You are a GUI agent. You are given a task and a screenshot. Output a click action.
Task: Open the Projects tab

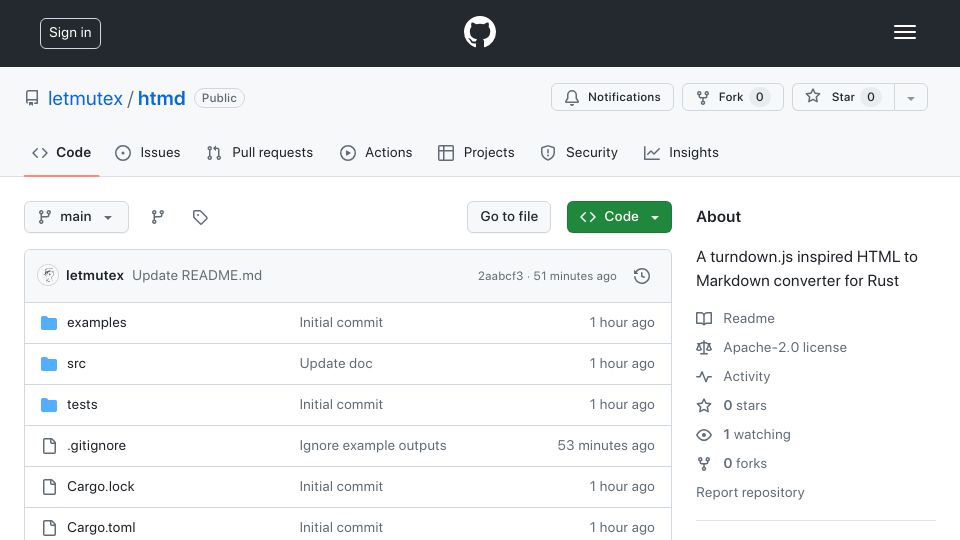point(476,152)
